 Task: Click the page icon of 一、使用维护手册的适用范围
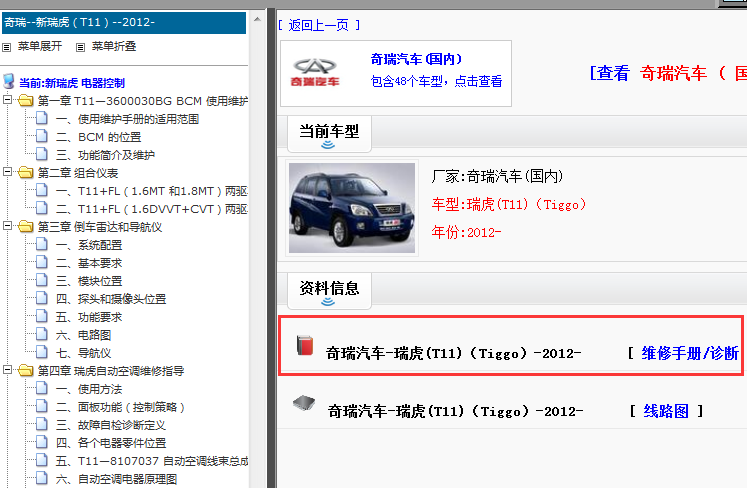[x=42, y=118]
